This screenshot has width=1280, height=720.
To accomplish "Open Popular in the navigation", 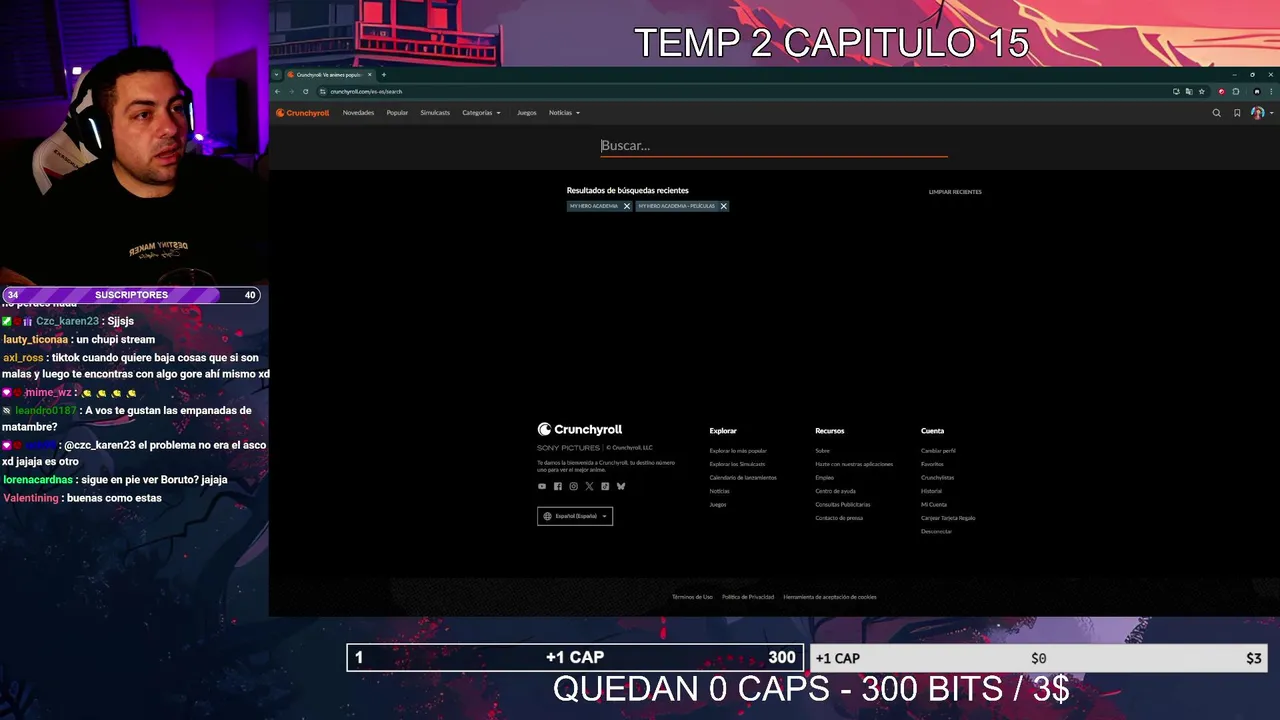I will (397, 113).
